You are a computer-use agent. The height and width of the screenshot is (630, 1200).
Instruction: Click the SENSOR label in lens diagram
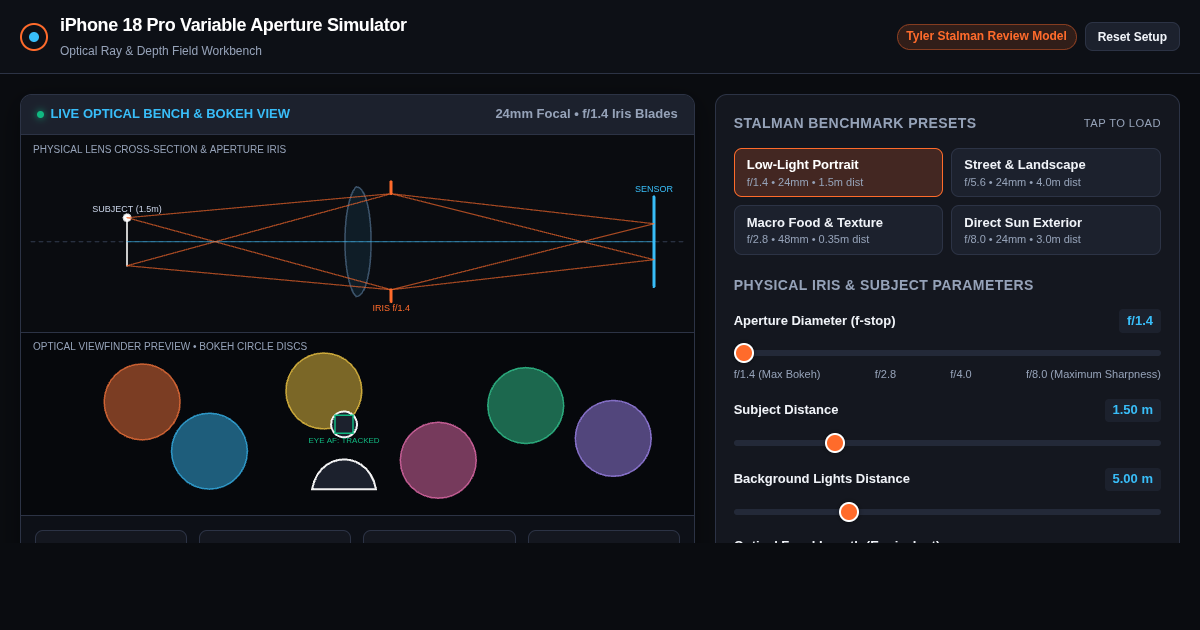(x=654, y=189)
